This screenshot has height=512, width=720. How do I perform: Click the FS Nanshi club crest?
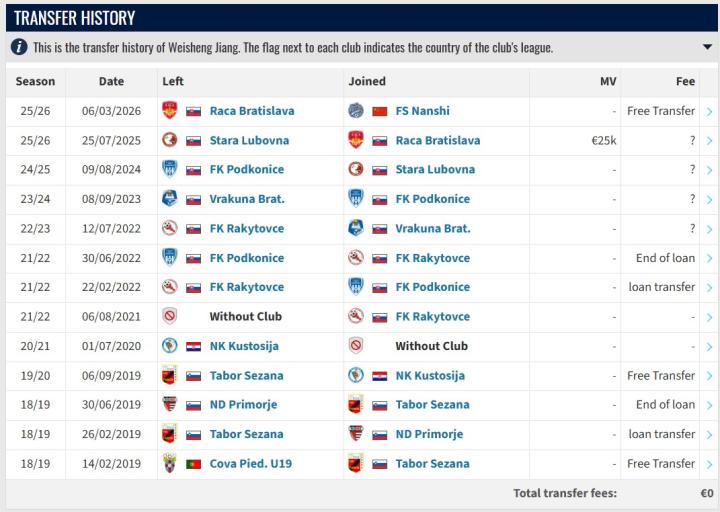(x=355, y=111)
